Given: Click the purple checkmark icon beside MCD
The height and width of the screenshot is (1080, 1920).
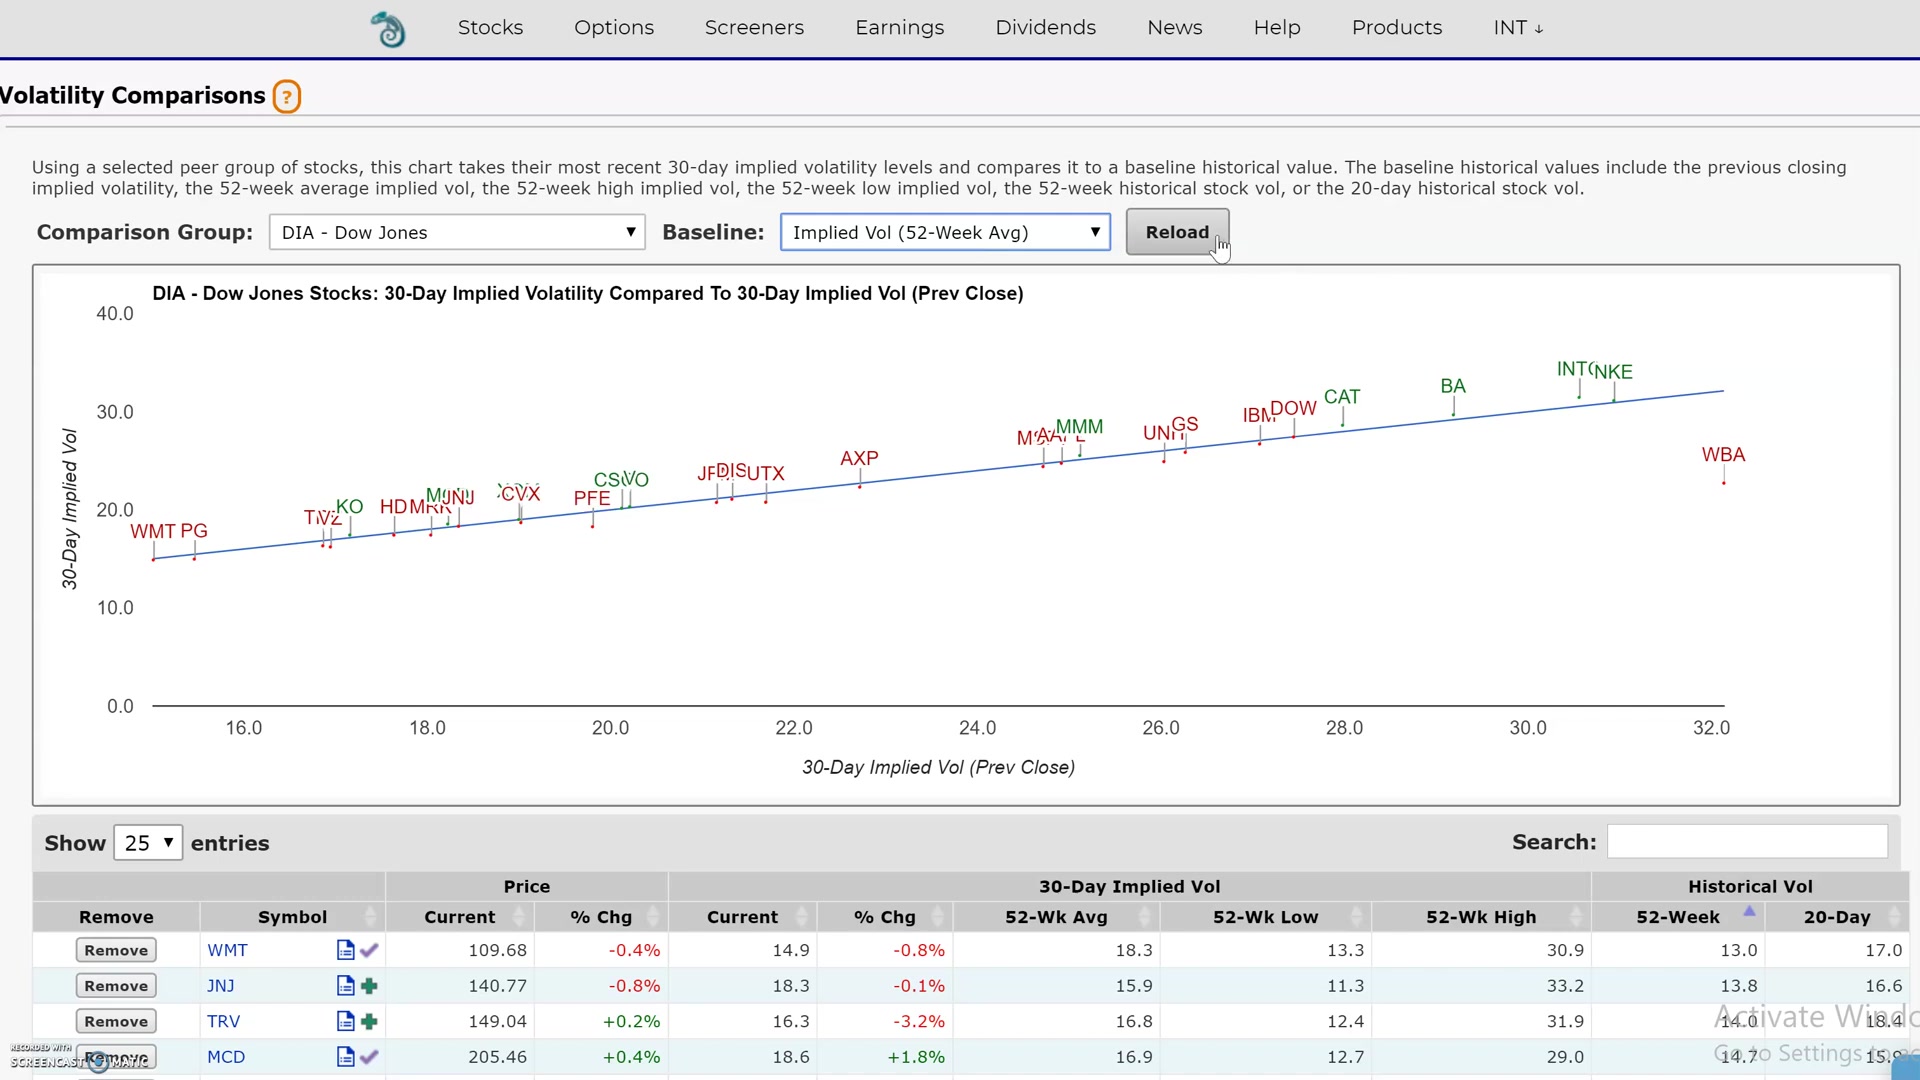Looking at the screenshot, I should click(369, 1057).
